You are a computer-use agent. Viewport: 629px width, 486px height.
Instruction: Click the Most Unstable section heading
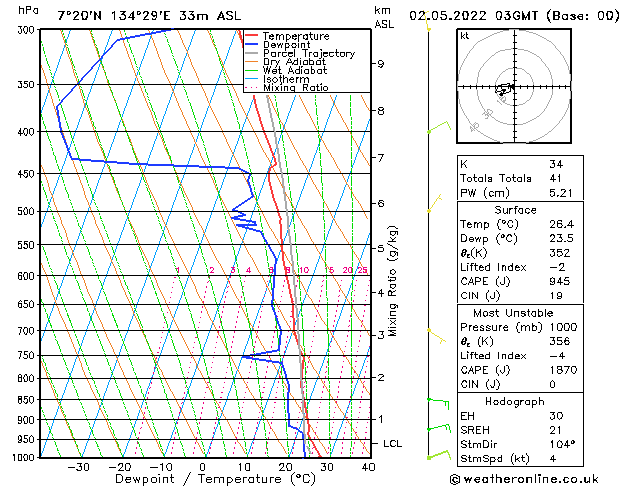pyautogui.click(x=513, y=313)
